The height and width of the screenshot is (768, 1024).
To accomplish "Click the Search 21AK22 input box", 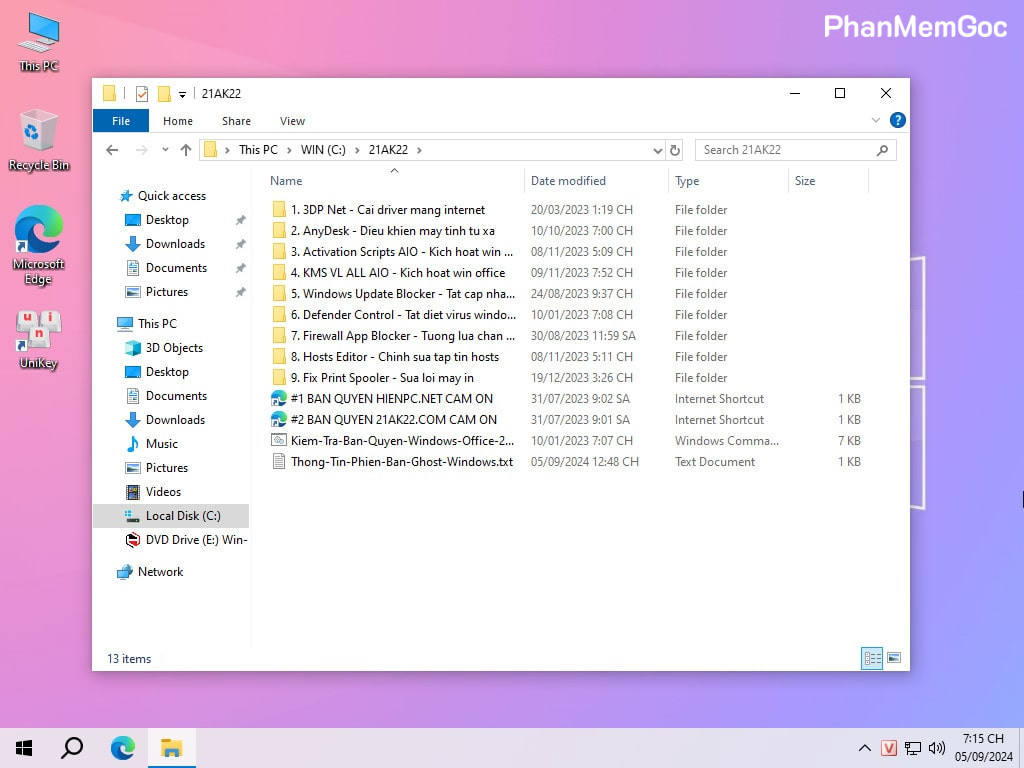I will pos(785,150).
